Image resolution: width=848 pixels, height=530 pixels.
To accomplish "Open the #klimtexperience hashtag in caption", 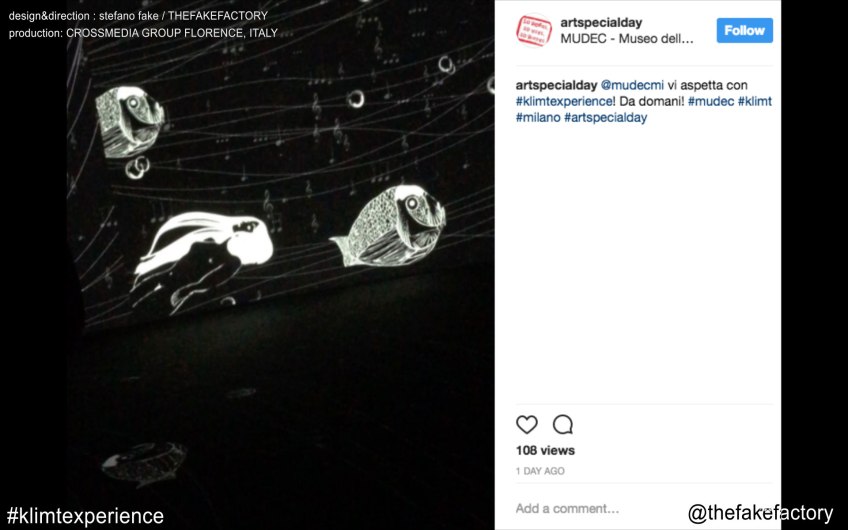I will (564, 102).
